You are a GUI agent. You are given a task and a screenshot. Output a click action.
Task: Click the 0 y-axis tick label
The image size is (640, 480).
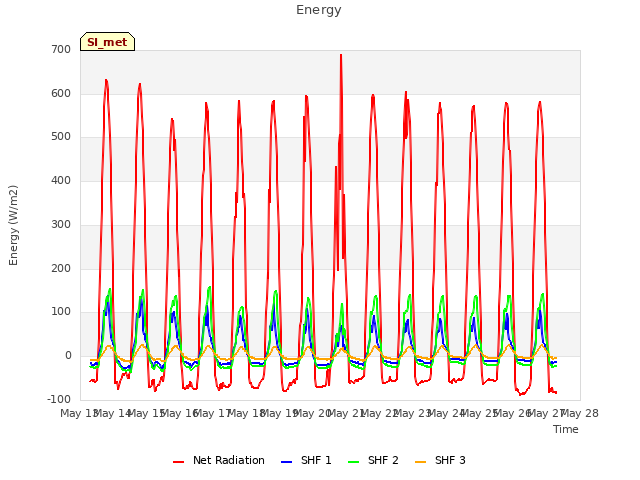68,356
